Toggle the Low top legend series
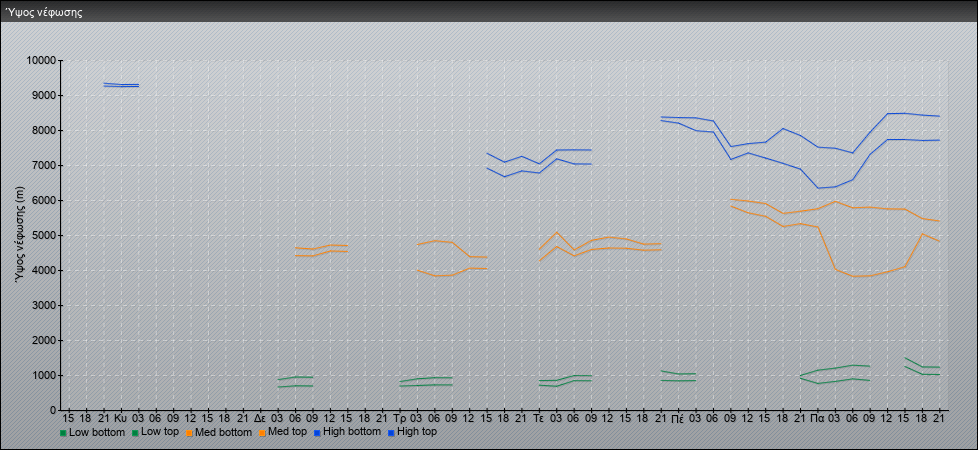978x450 pixels. coord(155,431)
